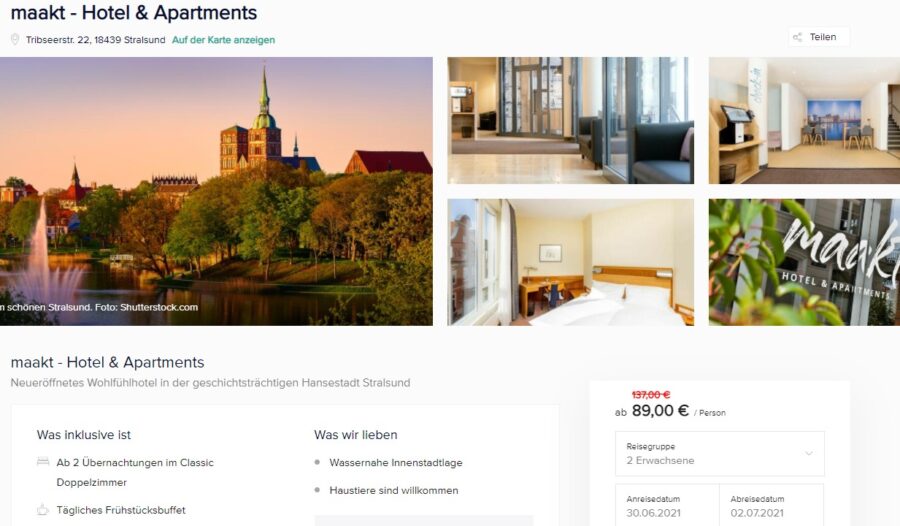
Task: Click the maakt - Hotel & Apartments page title
Action: [134, 13]
